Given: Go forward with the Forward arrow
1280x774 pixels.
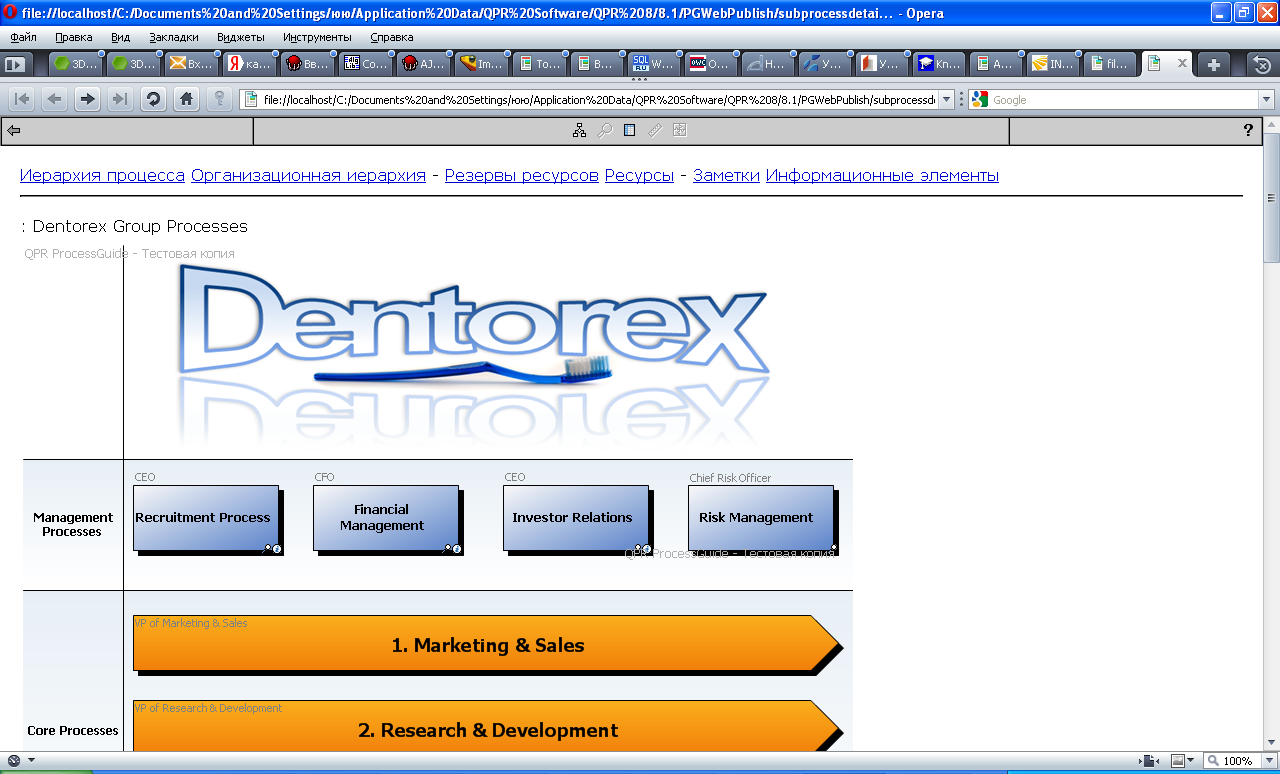Looking at the screenshot, I should pos(88,99).
